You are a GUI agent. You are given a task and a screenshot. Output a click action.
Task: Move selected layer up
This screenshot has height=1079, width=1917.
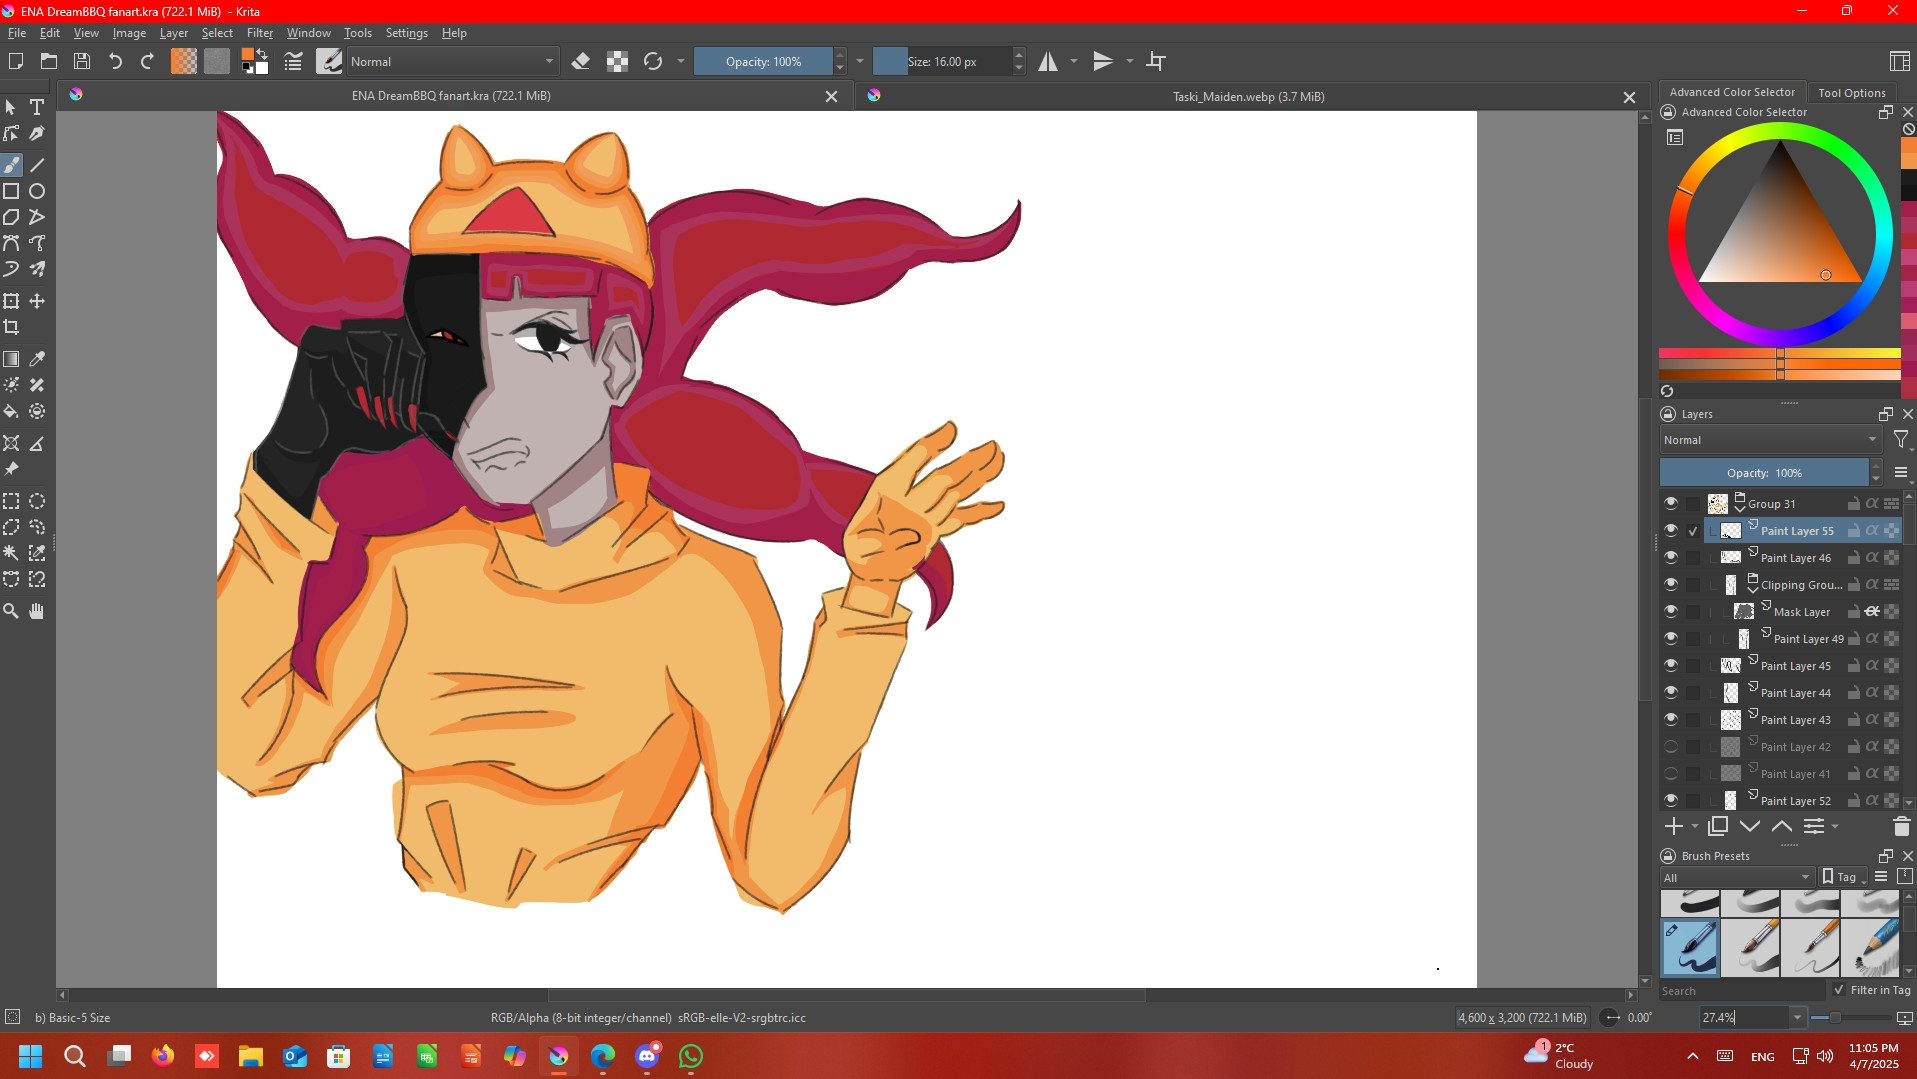[1782, 826]
